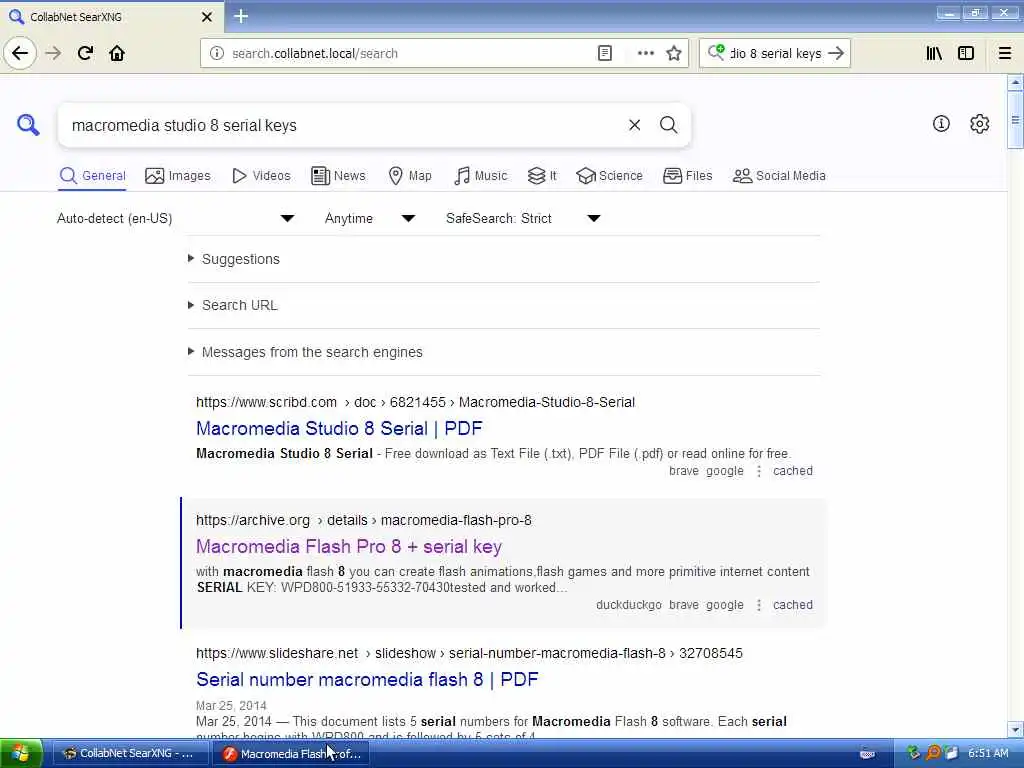
Task: Reload the current page
Action: 85,53
